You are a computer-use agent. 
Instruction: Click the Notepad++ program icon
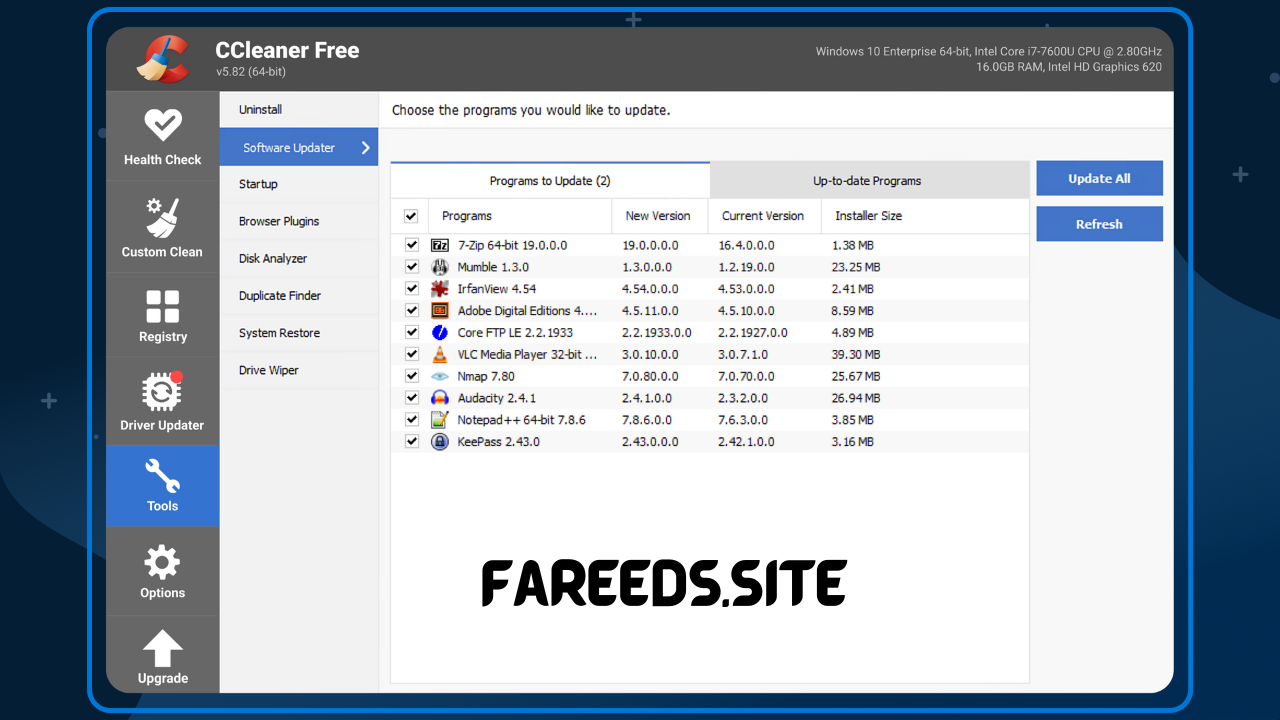pyautogui.click(x=440, y=420)
